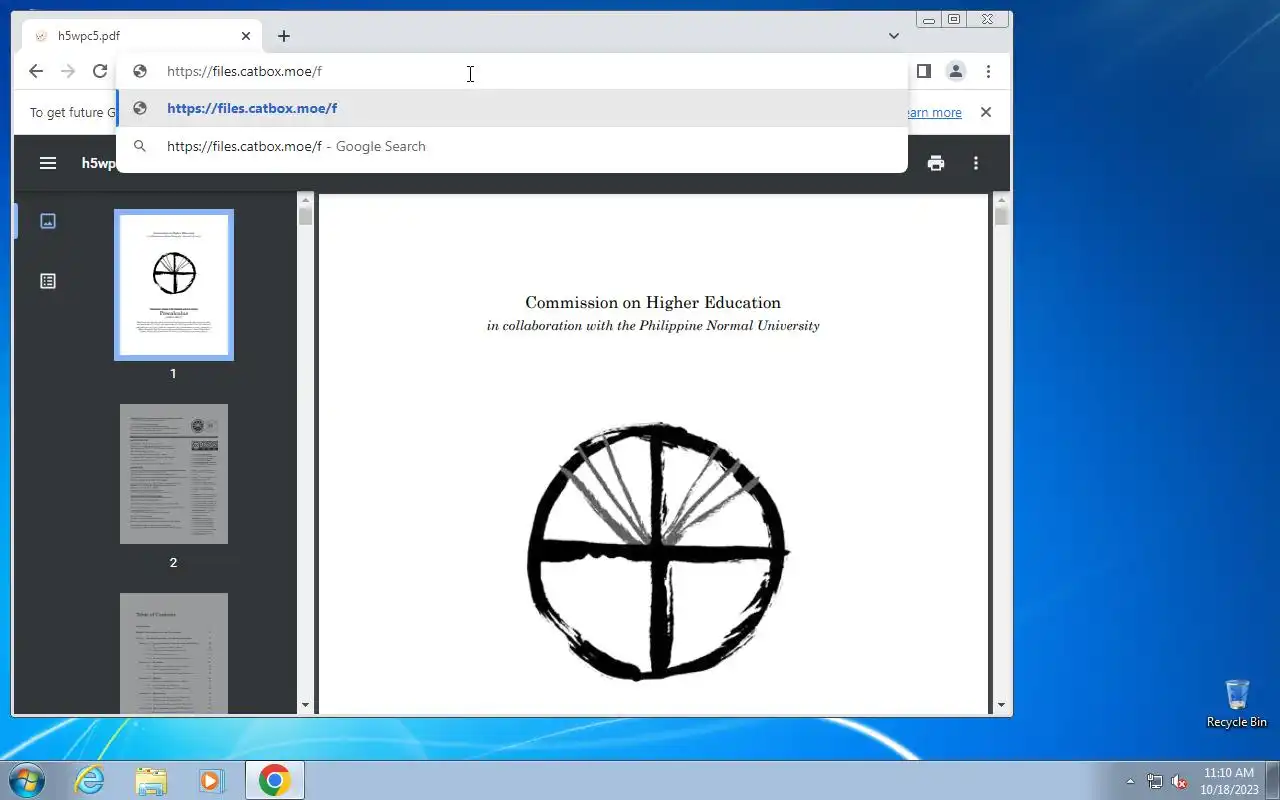
Task: Click the thumbnail panel scroll up arrow
Action: pyautogui.click(x=305, y=198)
